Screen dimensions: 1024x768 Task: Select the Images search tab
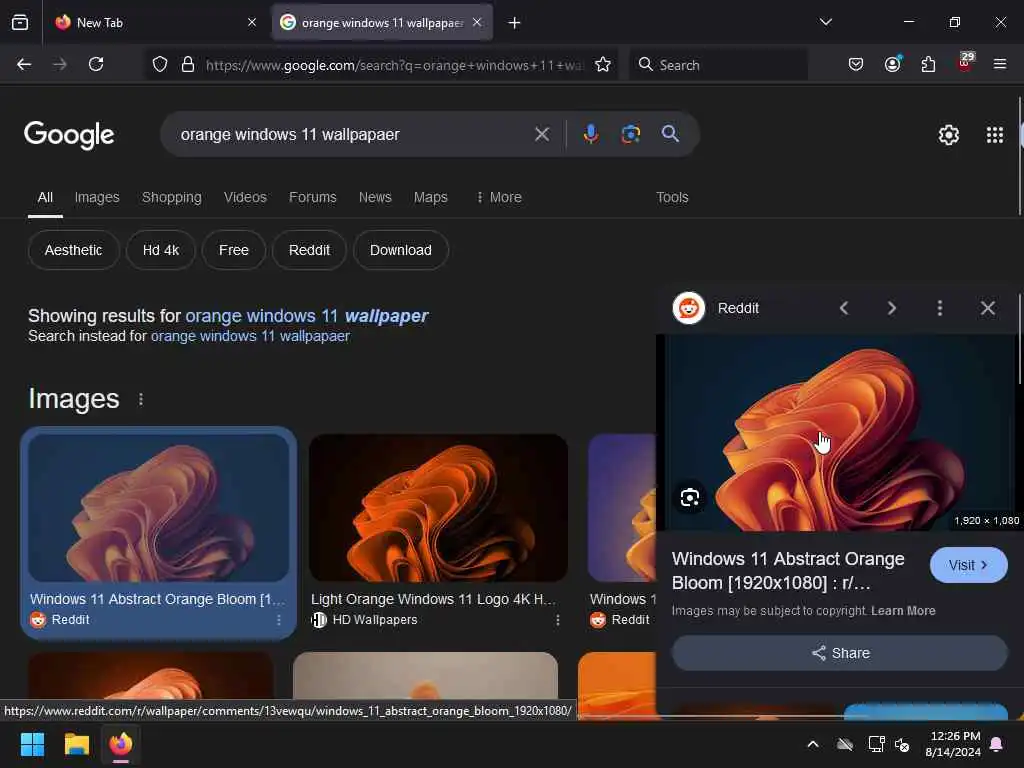point(97,197)
